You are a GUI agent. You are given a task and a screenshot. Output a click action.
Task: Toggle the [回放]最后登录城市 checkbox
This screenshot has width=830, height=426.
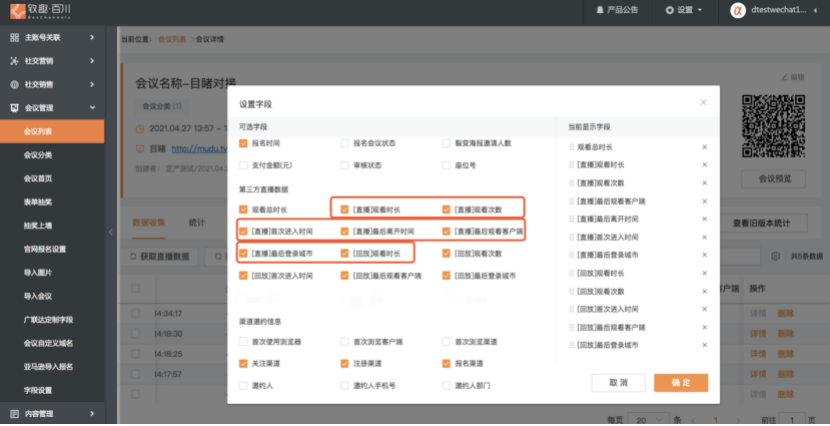pyautogui.click(x=446, y=275)
